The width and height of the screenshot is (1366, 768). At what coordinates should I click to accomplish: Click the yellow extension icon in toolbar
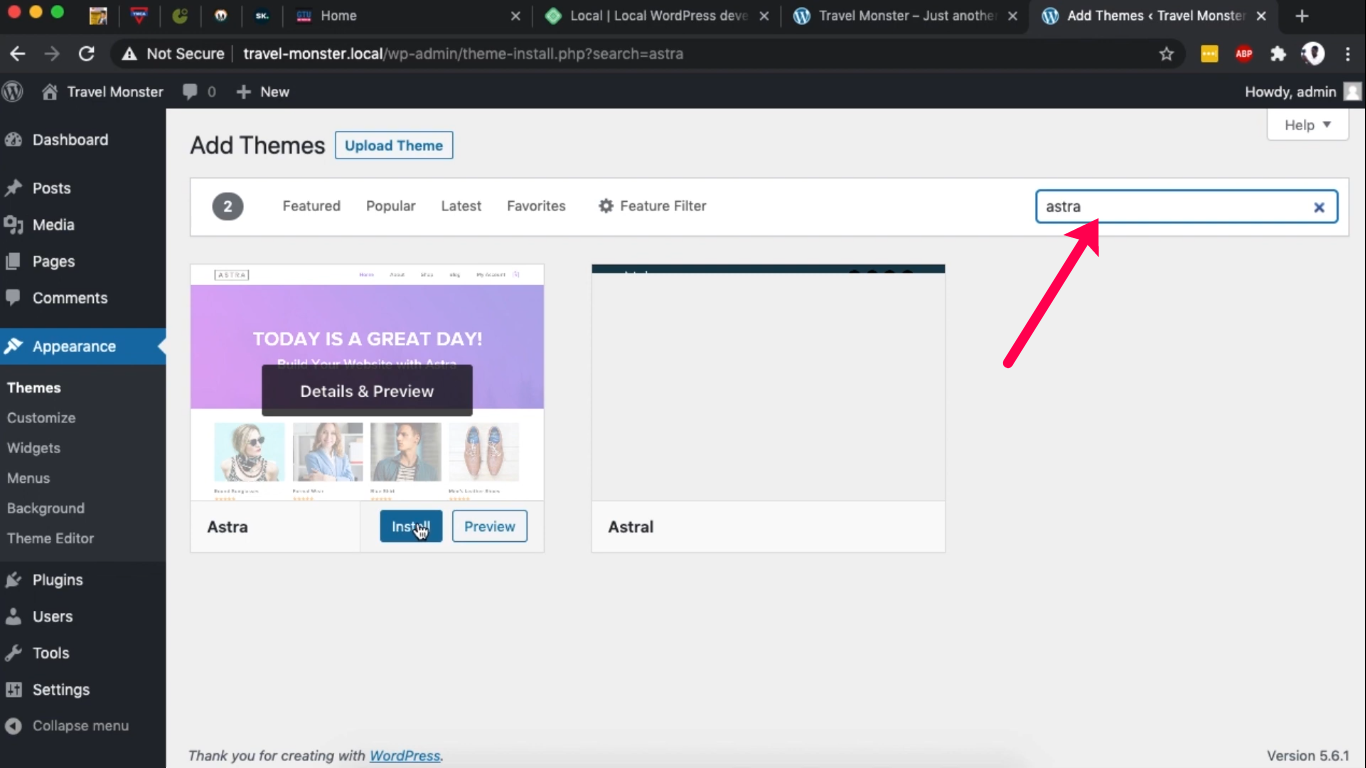1209,54
